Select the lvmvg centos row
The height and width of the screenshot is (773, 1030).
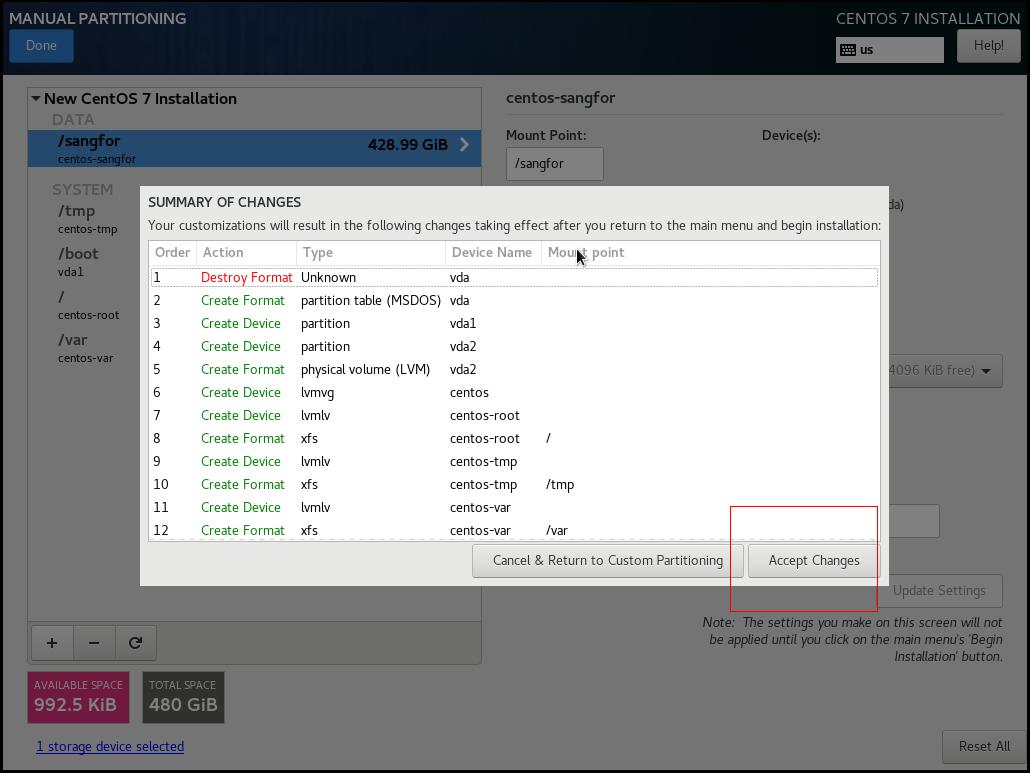(514, 392)
